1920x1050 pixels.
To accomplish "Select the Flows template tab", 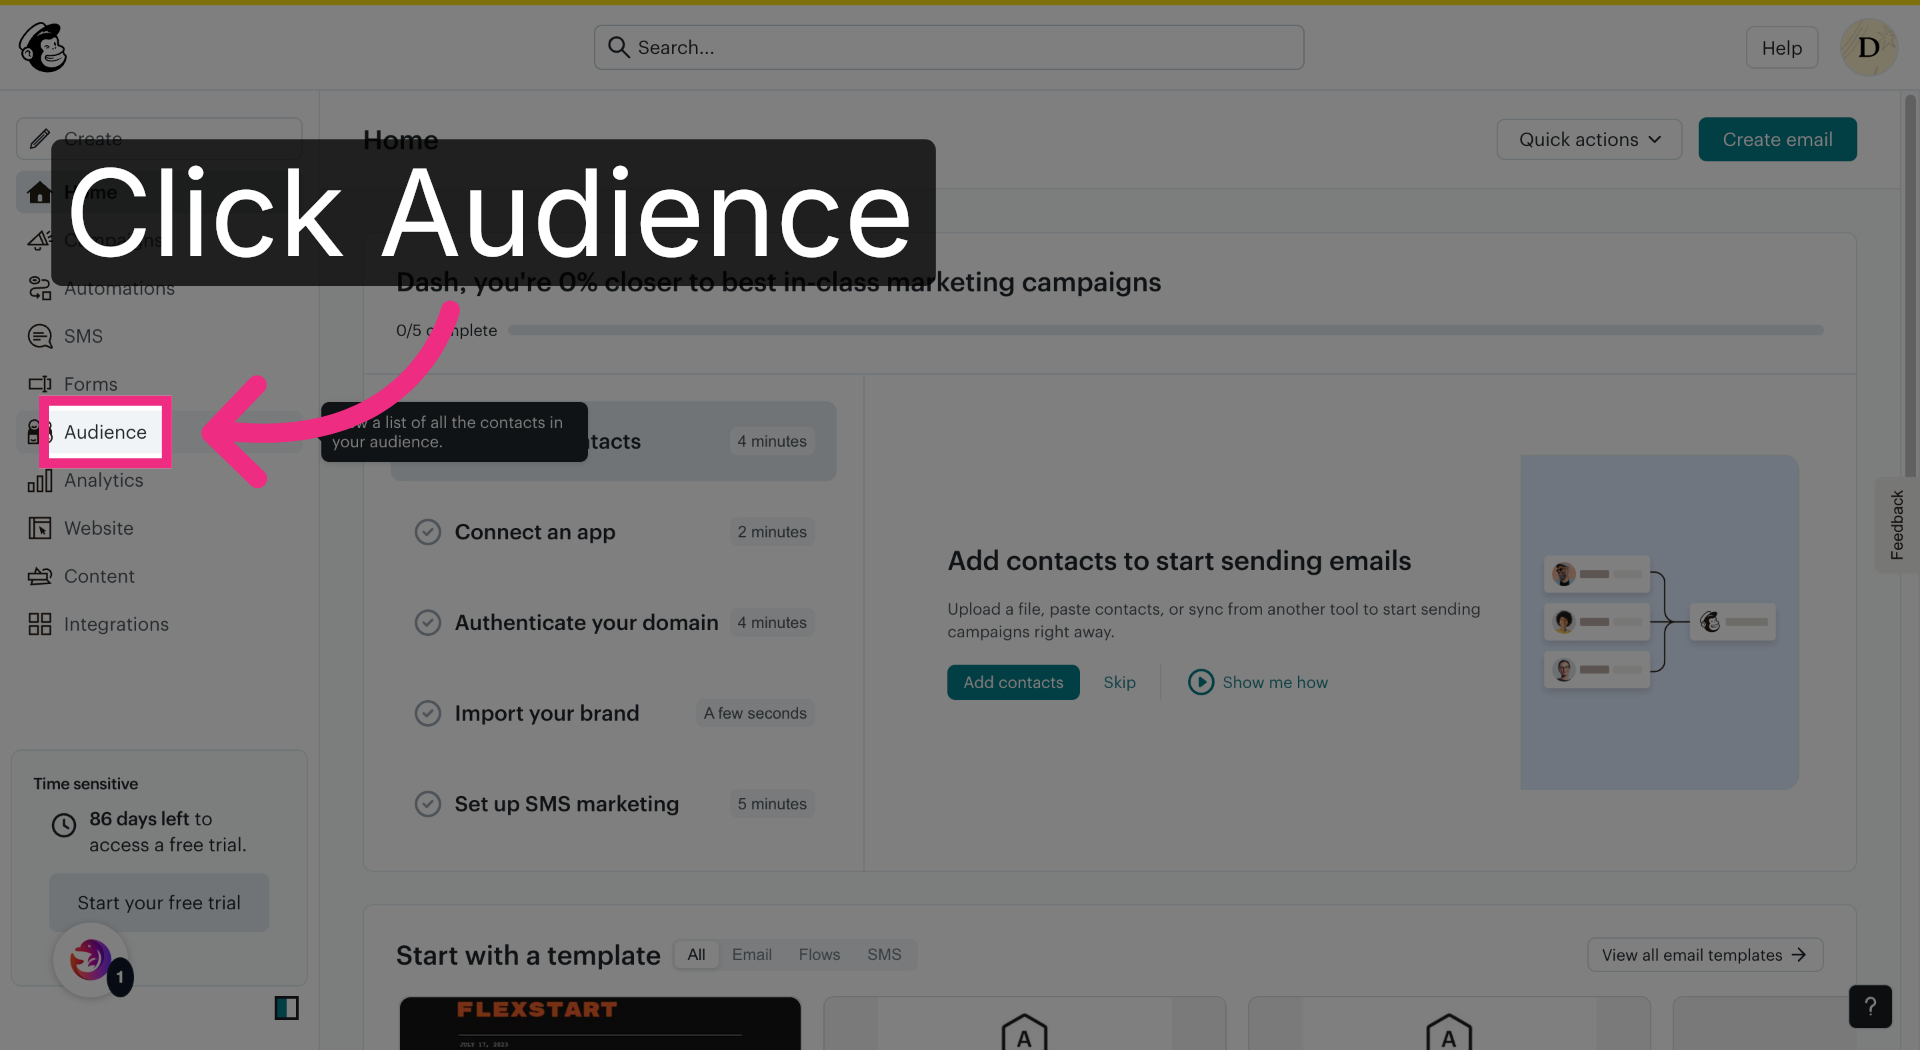I will tap(819, 955).
